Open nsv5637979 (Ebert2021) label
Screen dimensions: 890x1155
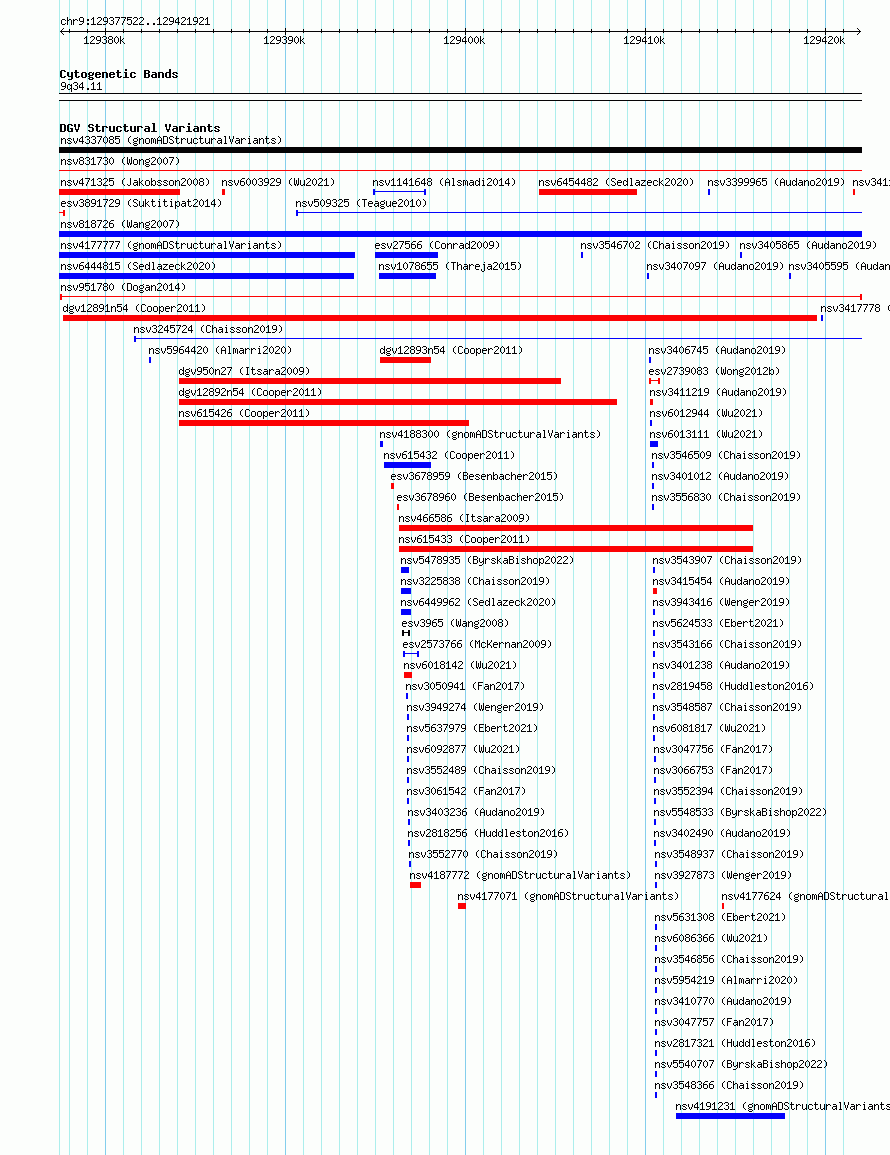[x=472, y=729]
